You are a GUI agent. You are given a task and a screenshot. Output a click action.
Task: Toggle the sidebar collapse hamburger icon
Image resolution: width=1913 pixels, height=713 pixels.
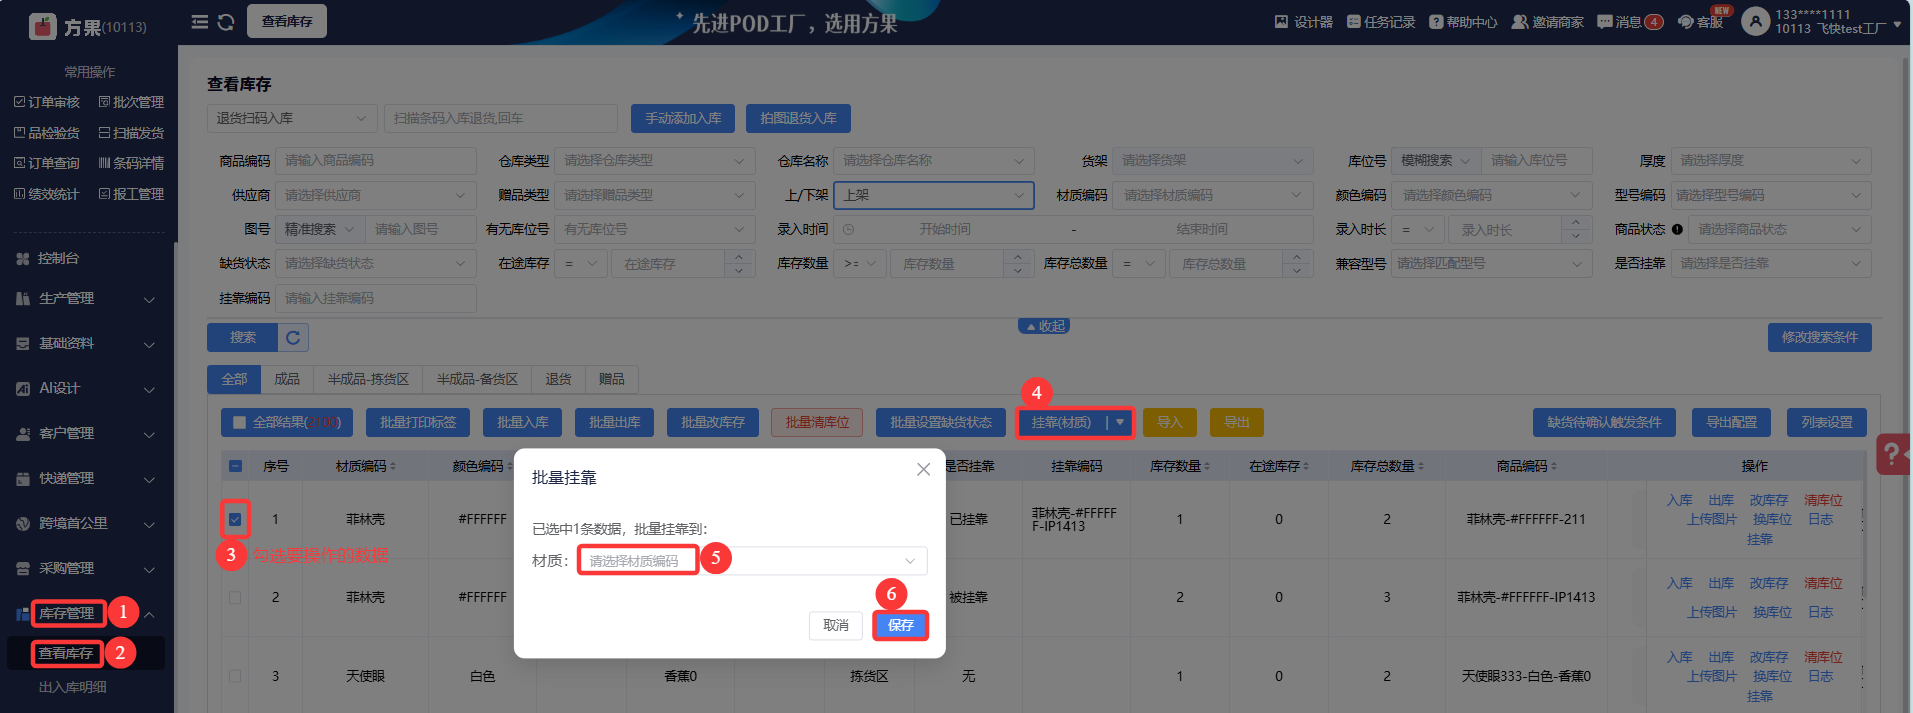point(199,22)
